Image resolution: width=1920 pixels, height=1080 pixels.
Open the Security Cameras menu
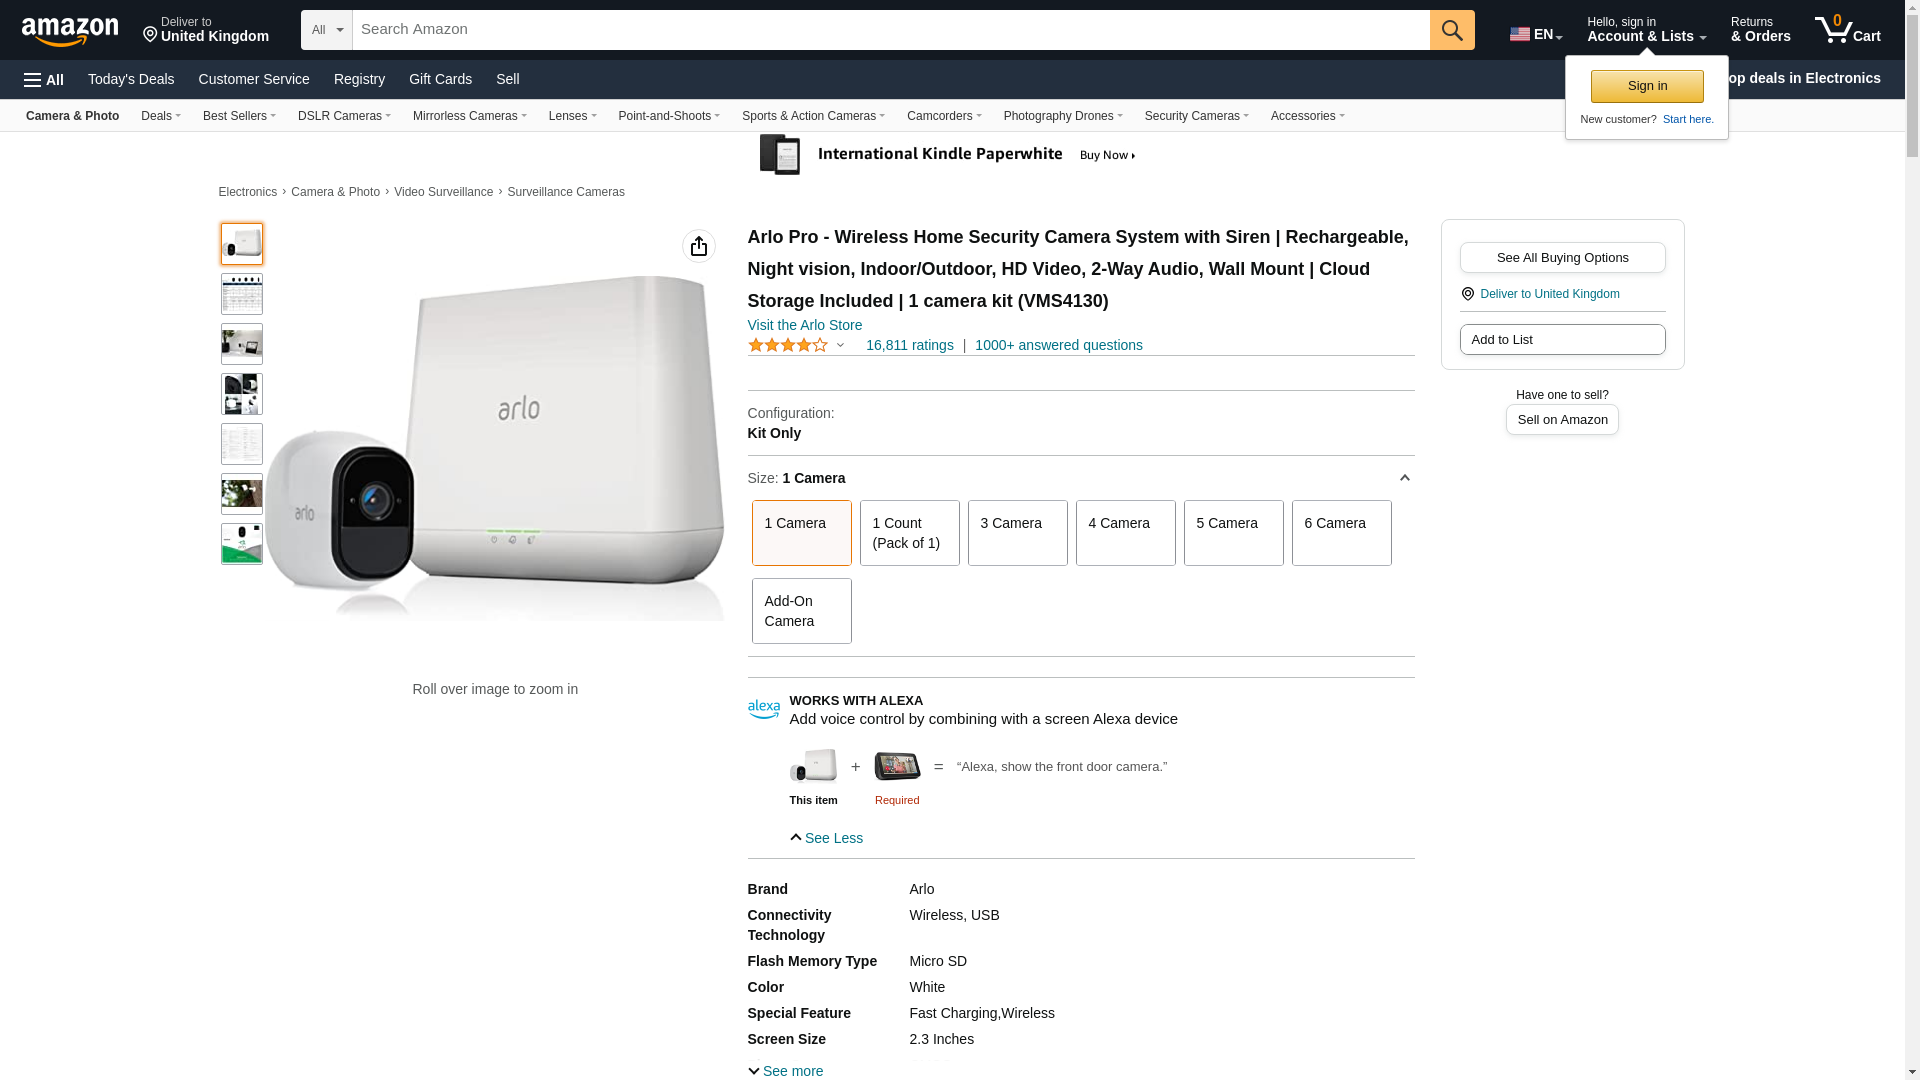click(x=1196, y=116)
